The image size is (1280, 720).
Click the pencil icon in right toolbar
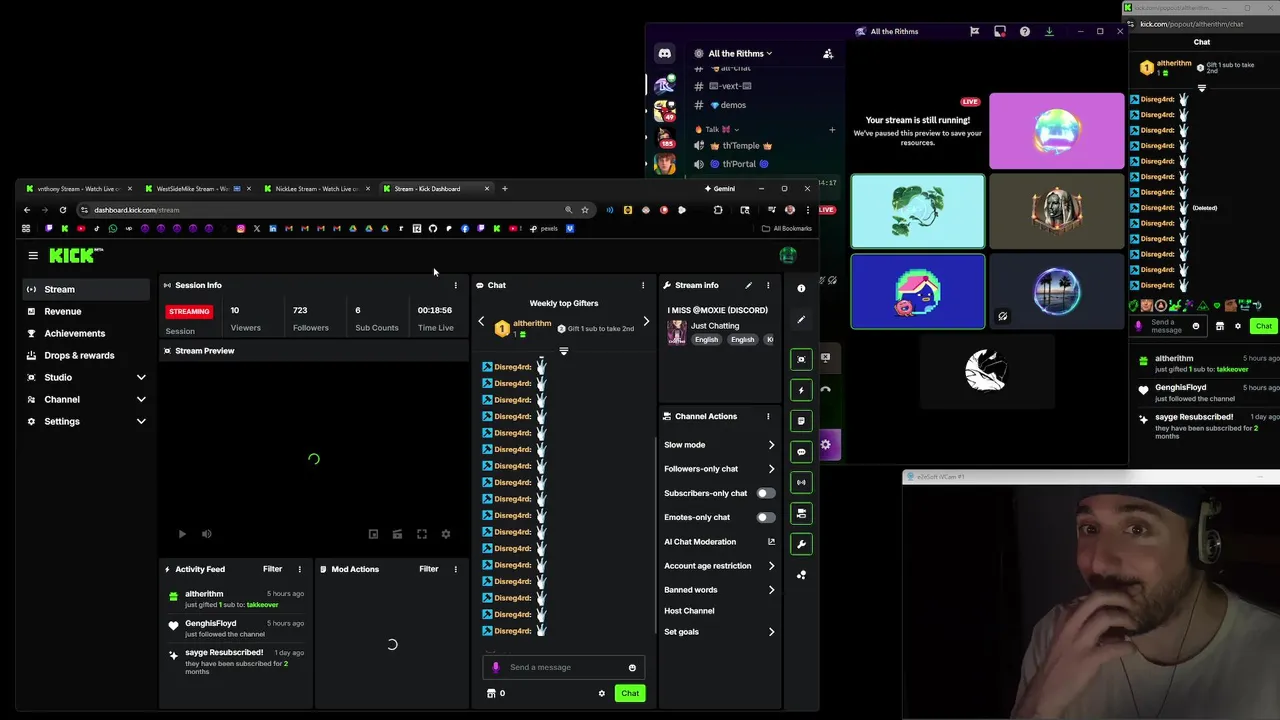point(801,320)
